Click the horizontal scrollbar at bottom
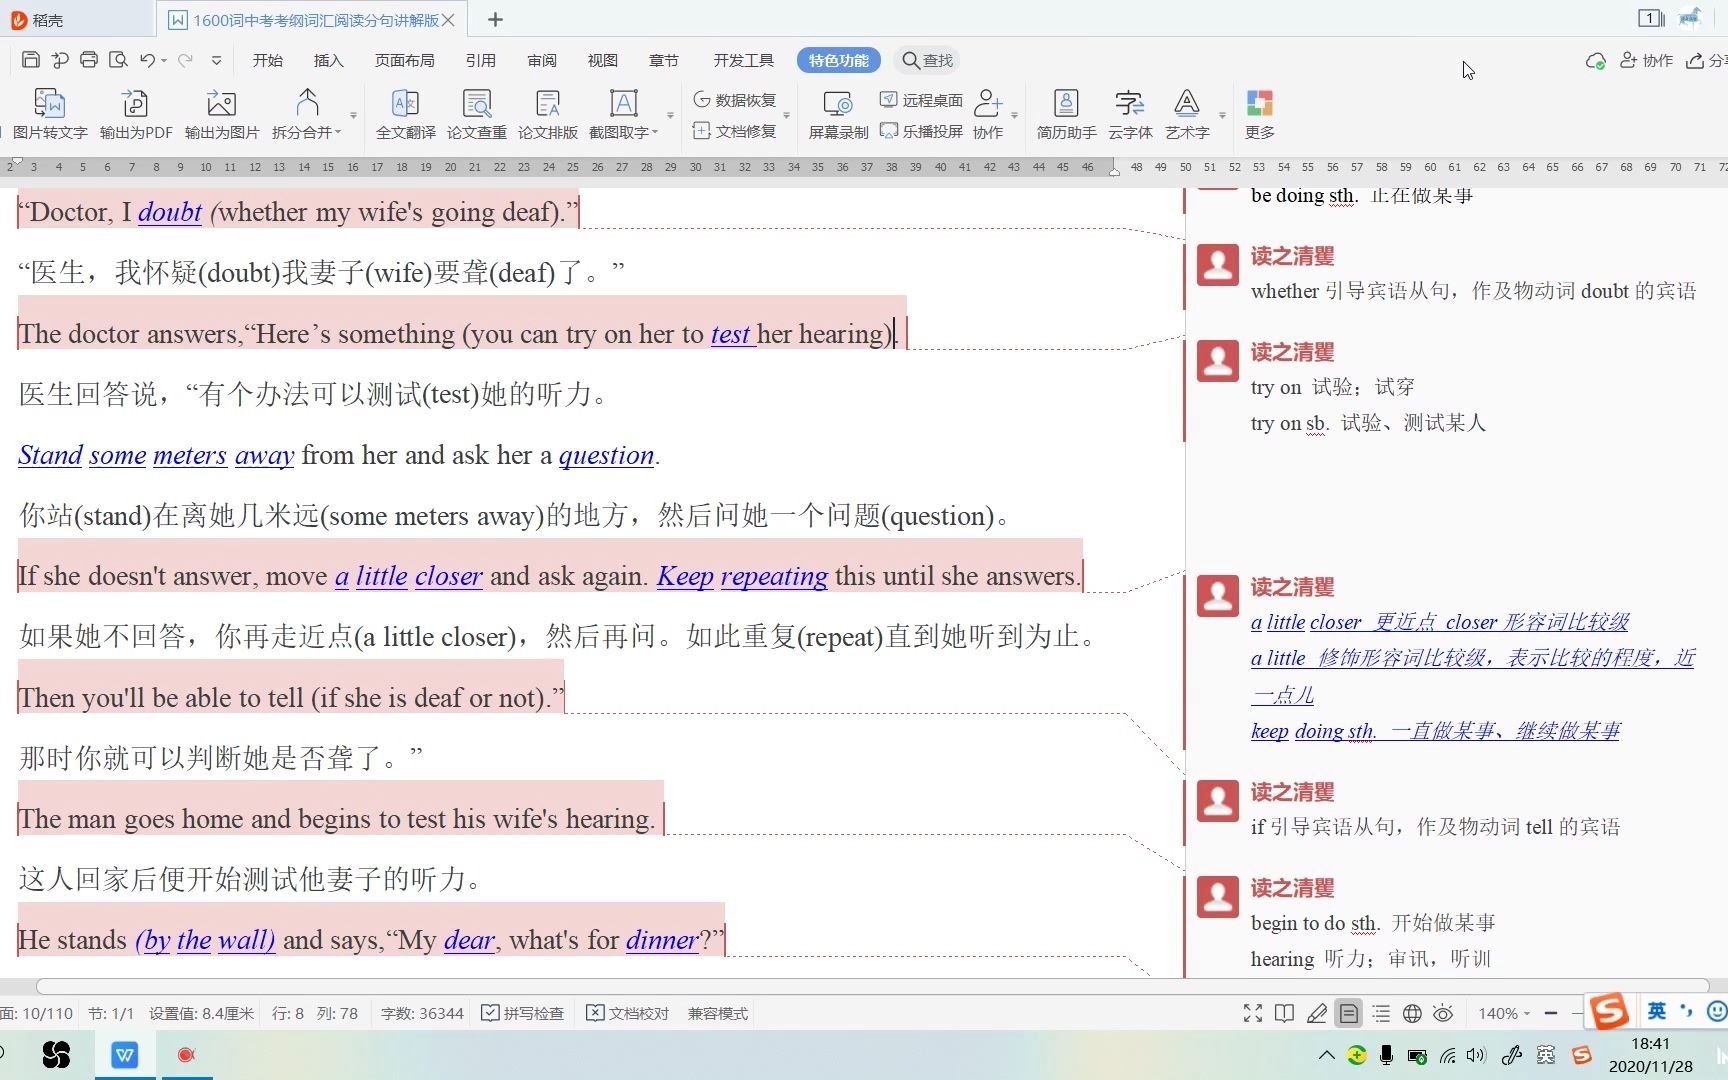 (x=872, y=985)
